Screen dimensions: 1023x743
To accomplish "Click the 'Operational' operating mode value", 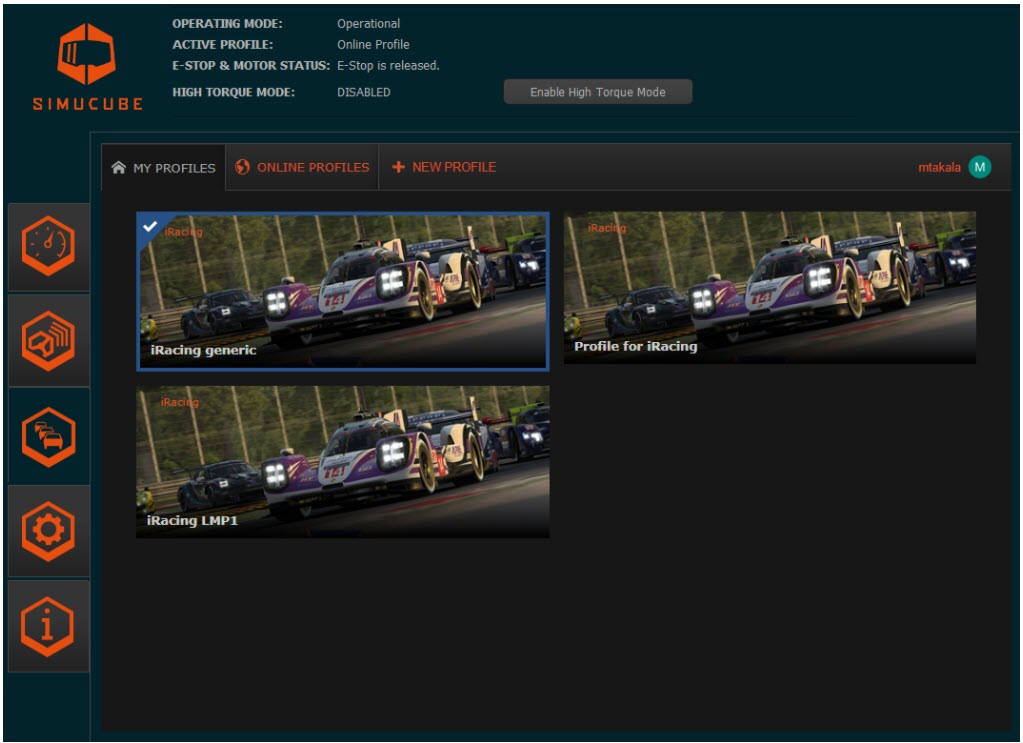I will point(369,23).
